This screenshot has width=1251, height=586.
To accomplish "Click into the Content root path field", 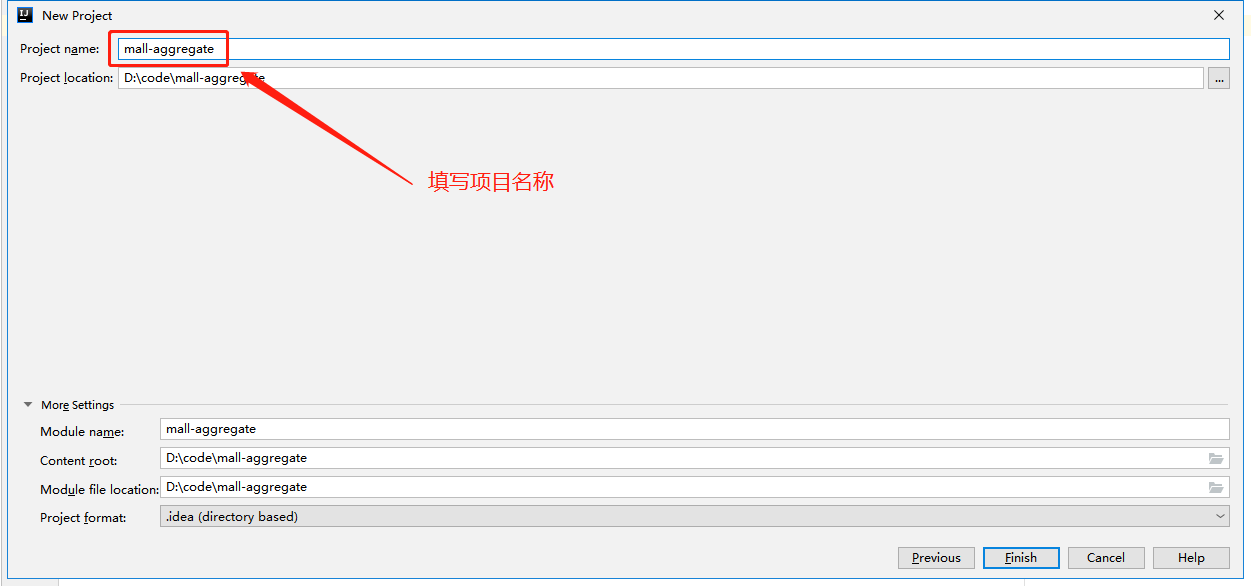I will [695, 458].
